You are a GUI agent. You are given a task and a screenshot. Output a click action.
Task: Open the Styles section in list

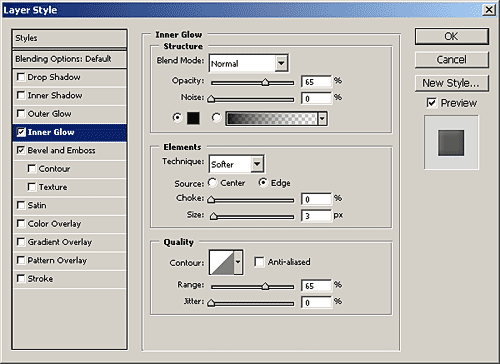pyautogui.click(x=69, y=38)
